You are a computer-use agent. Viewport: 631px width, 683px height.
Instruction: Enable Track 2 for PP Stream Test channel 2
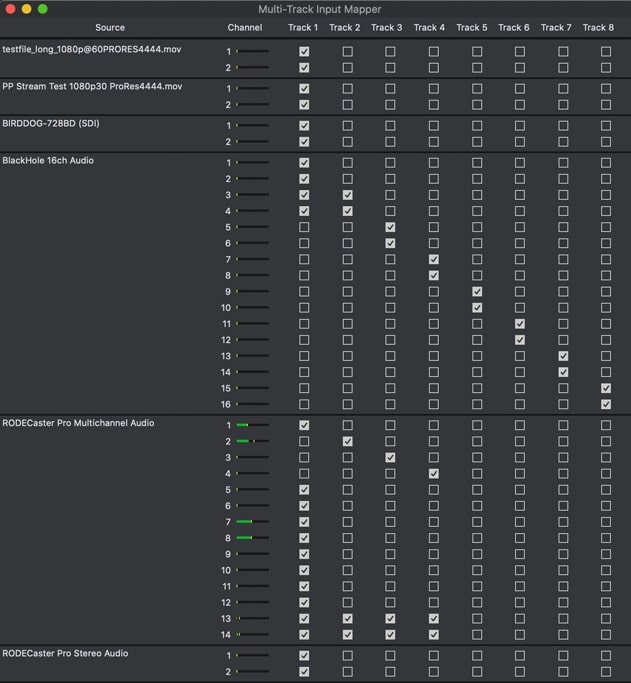(x=347, y=105)
